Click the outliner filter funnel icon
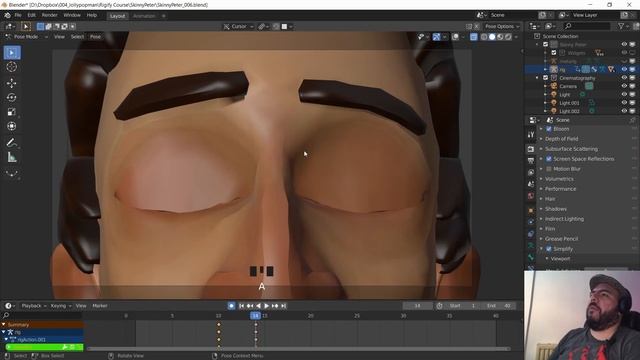The image size is (640, 360). coord(621,26)
